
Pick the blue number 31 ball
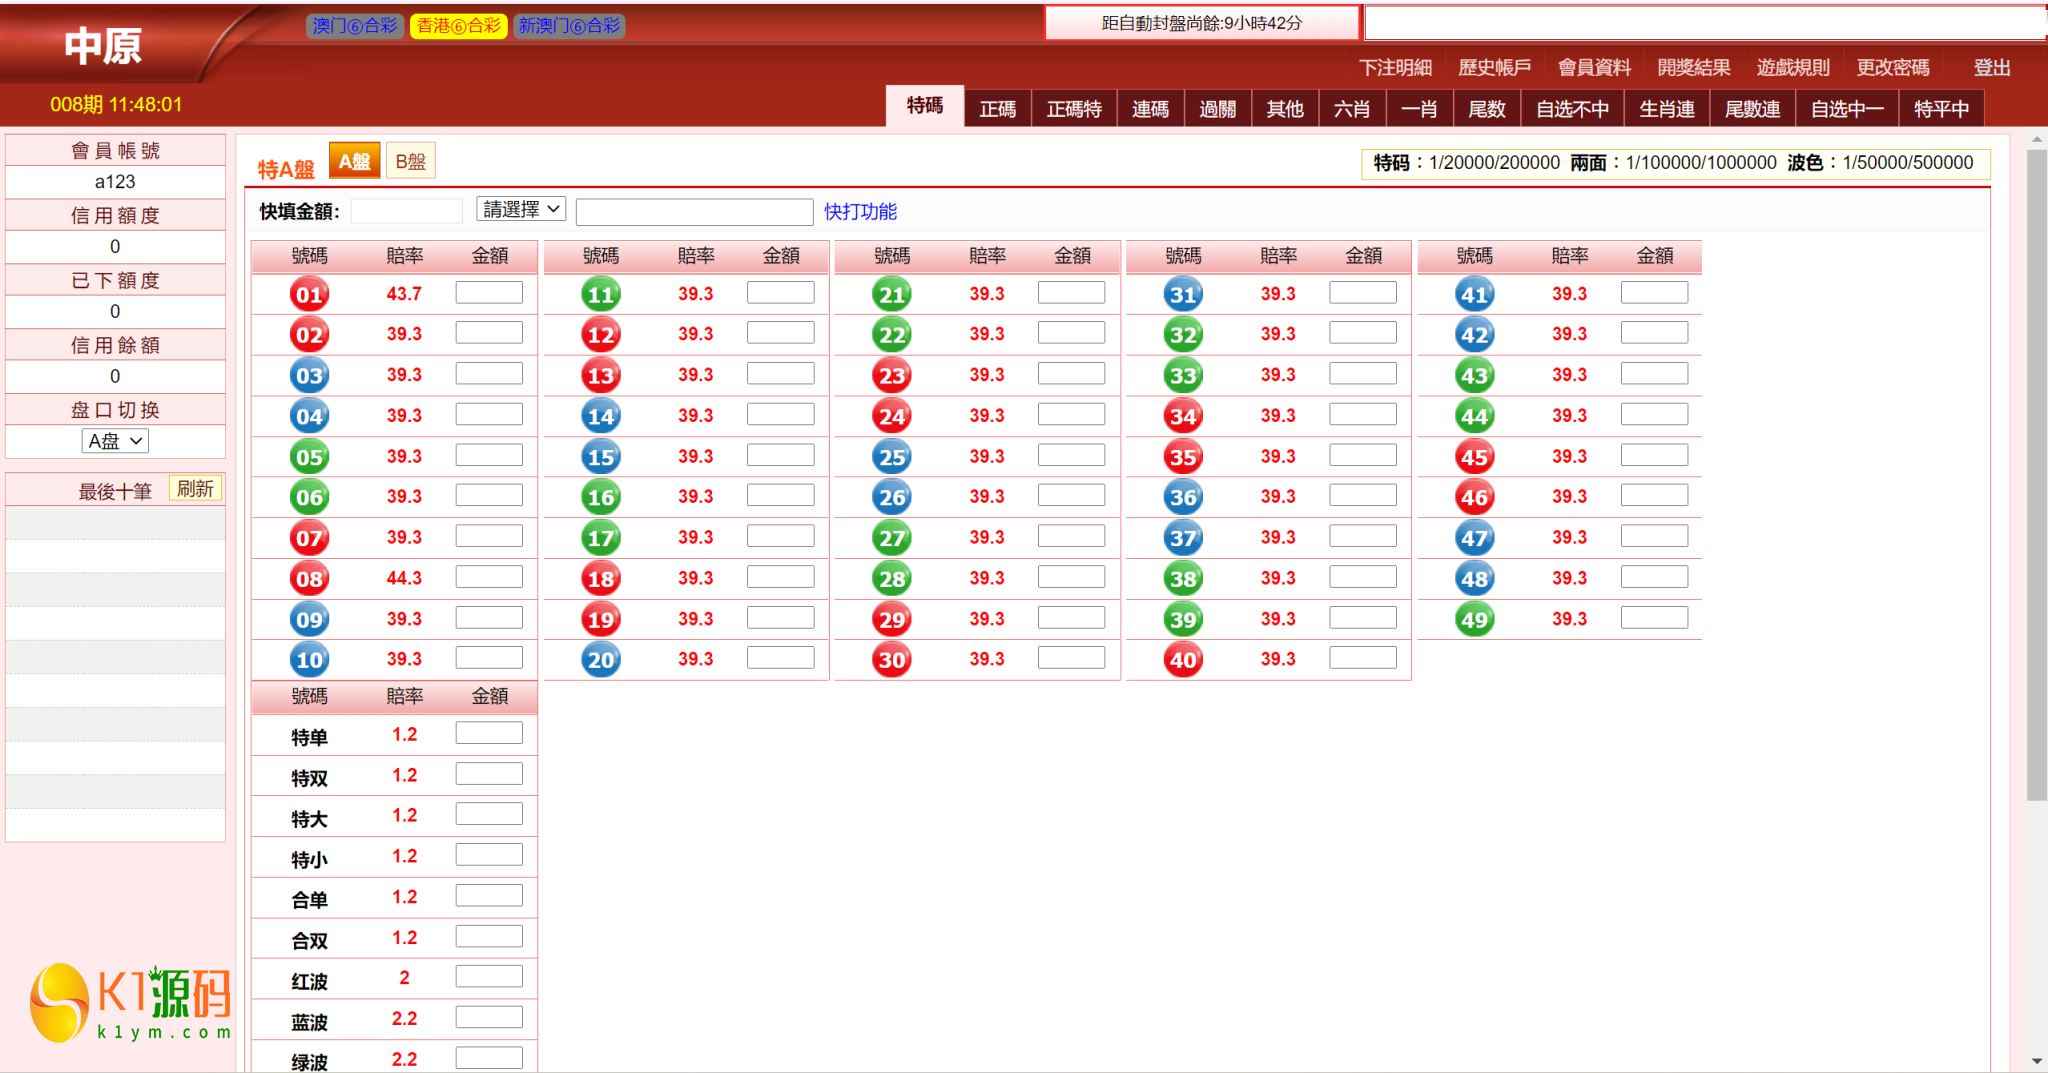pyautogui.click(x=1183, y=294)
